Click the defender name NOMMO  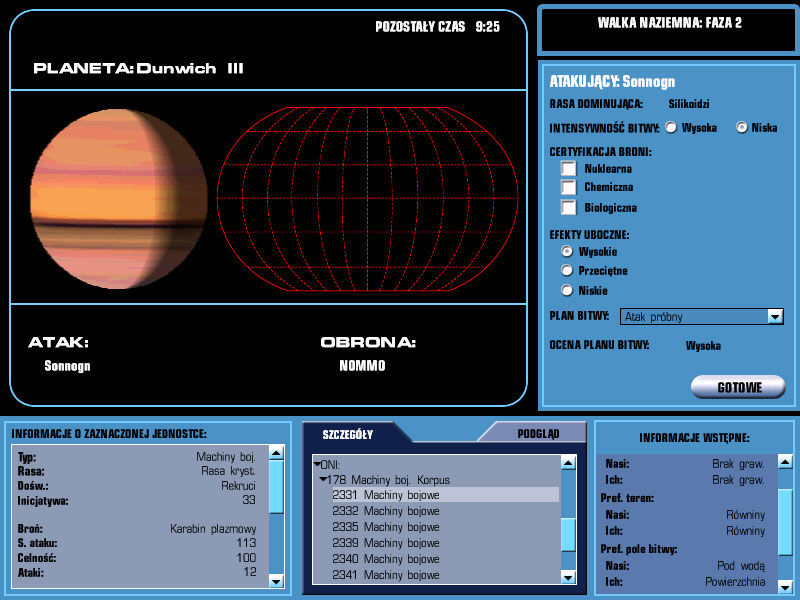click(362, 365)
